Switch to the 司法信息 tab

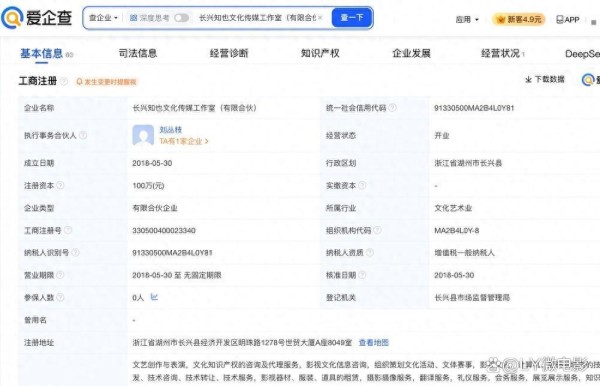(x=138, y=53)
